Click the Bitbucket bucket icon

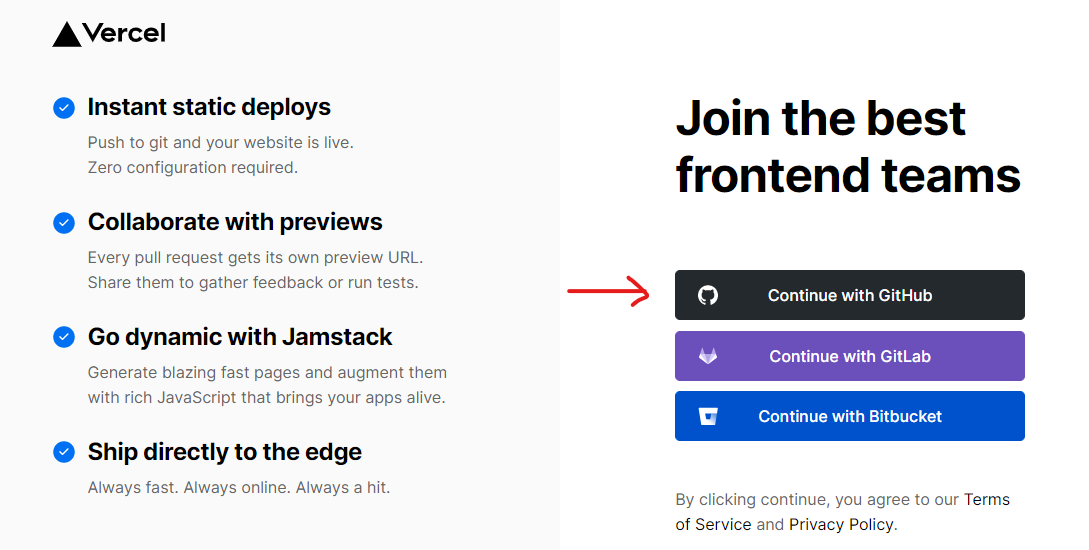coord(708,416)
